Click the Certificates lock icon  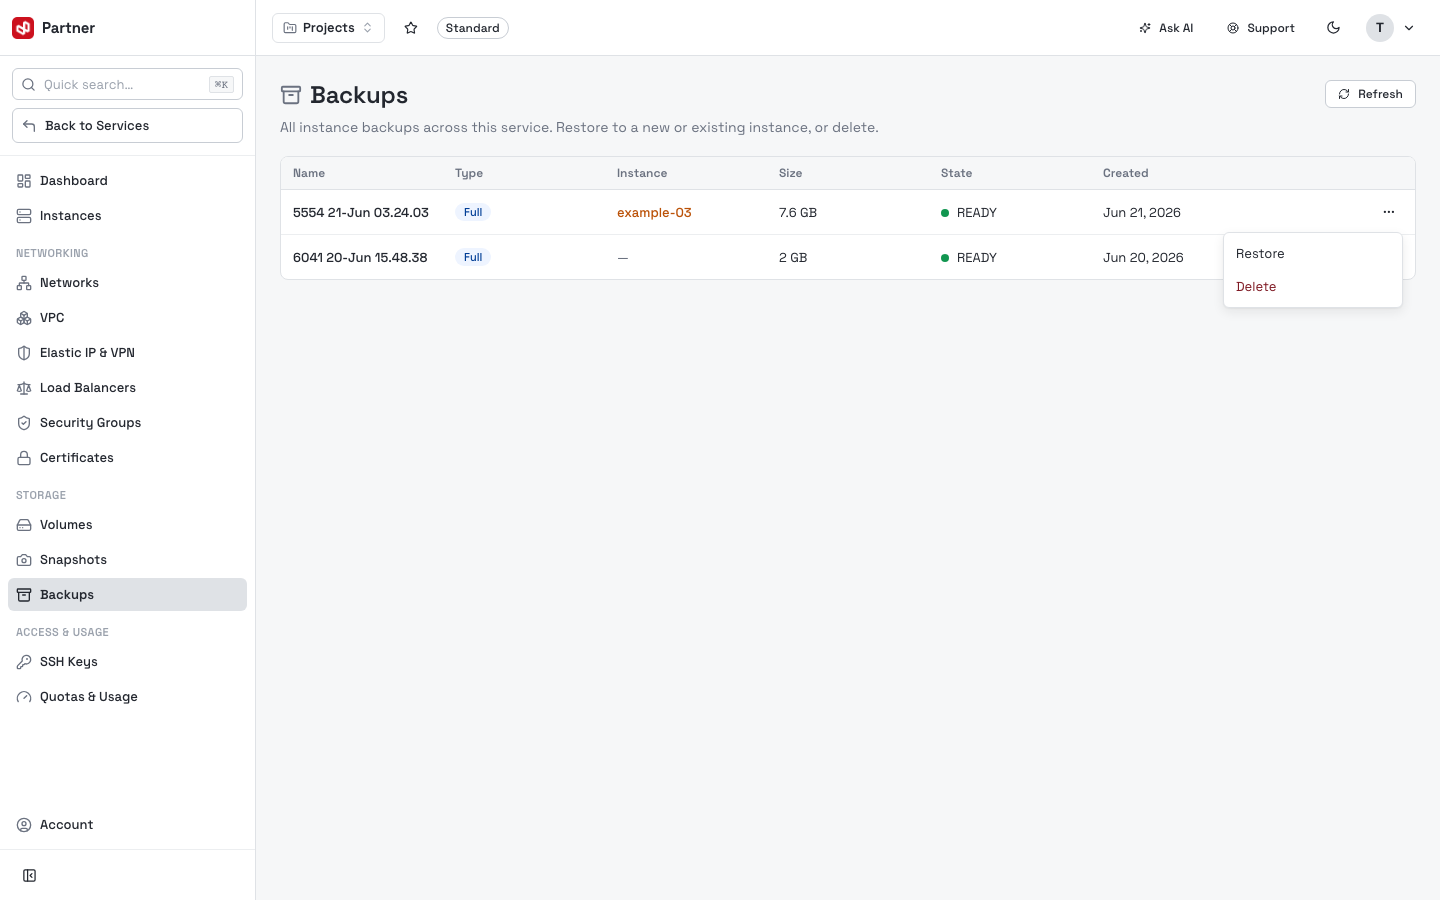click(x=24, y=458)
